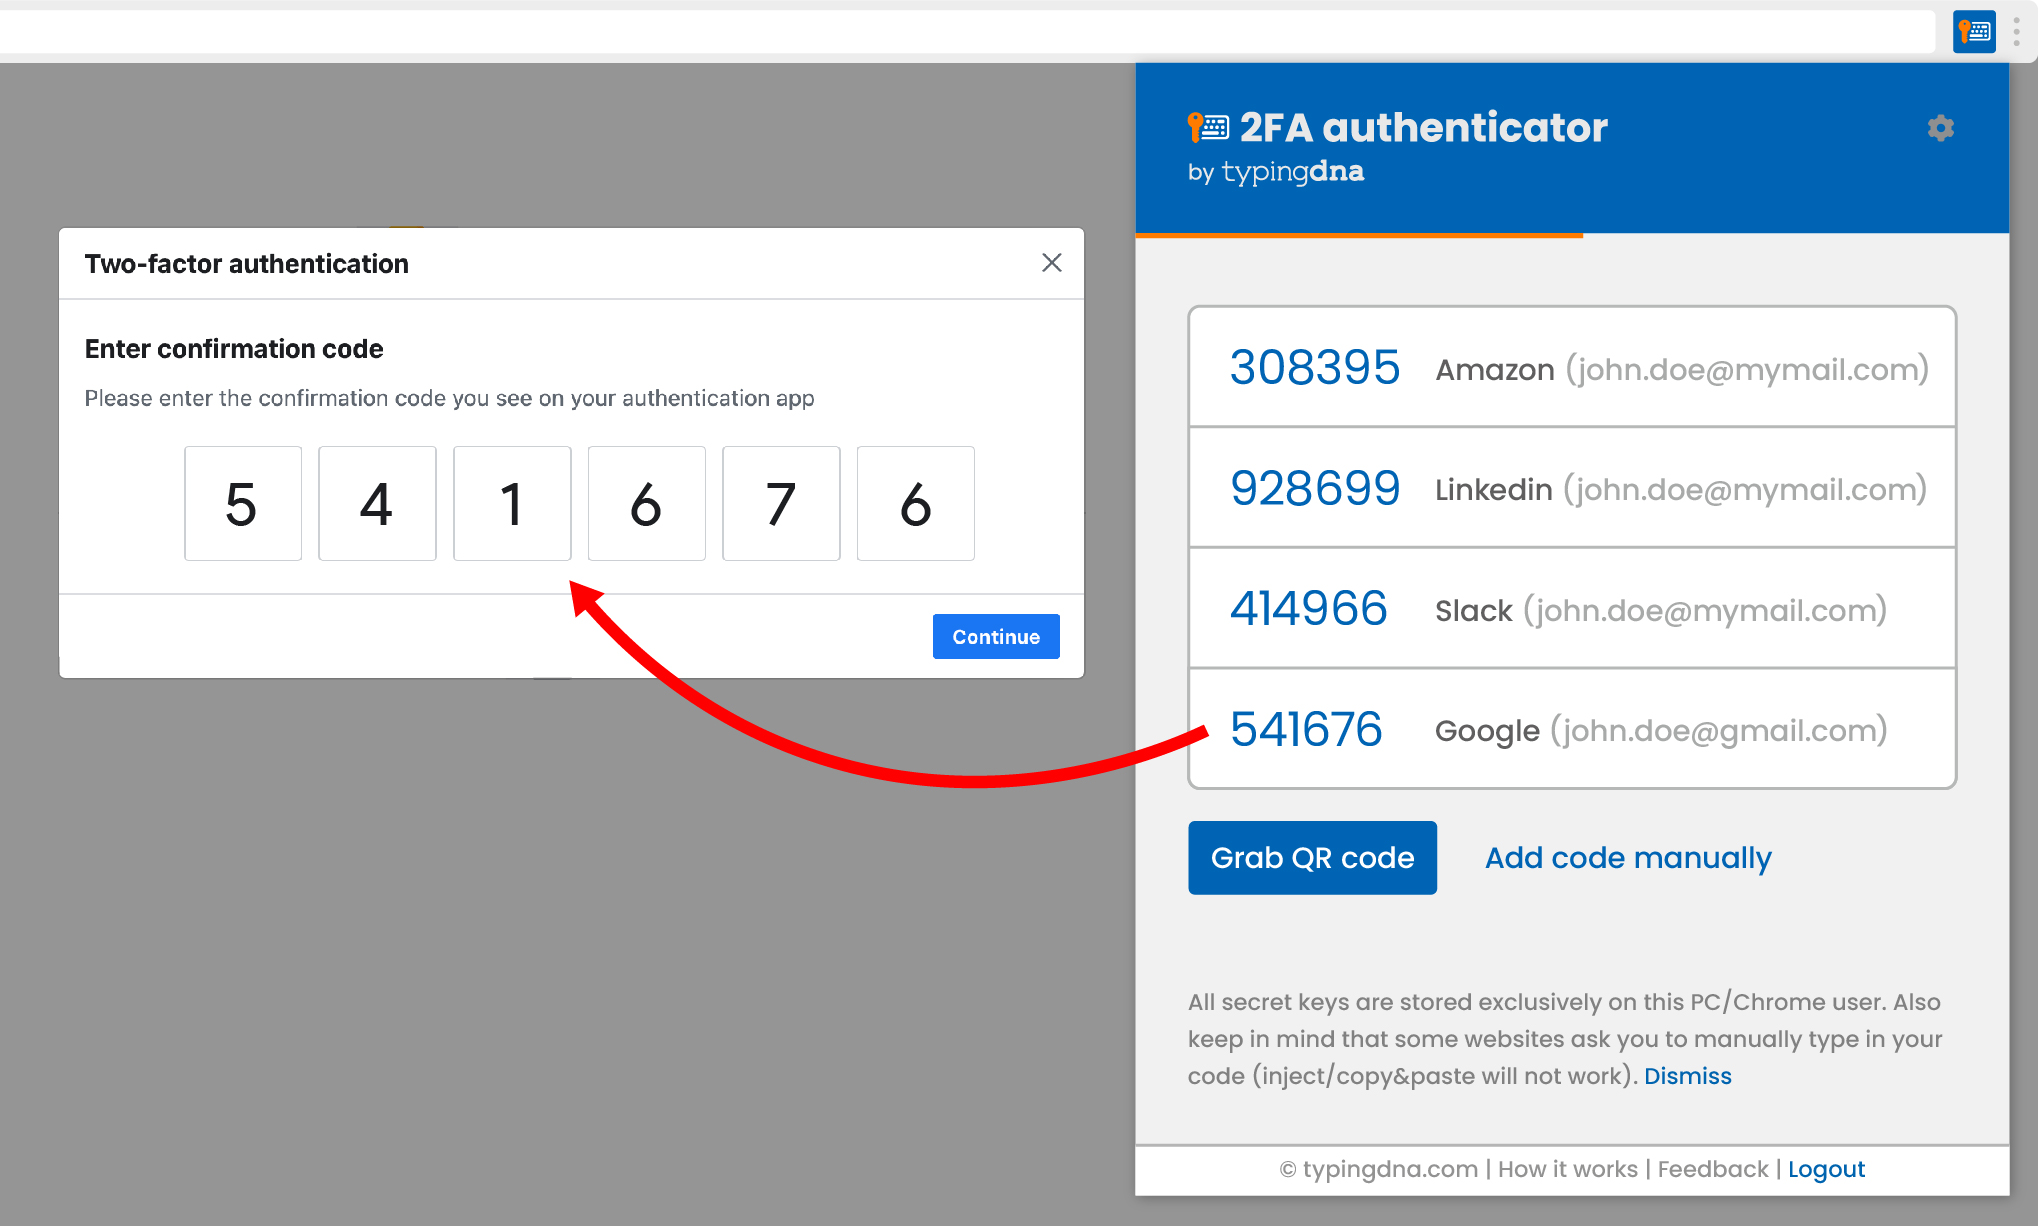The width and height of the screenshot is (2038, 1226).
Task: Click the Grab QR code button
Action: tap(1310, 858)
